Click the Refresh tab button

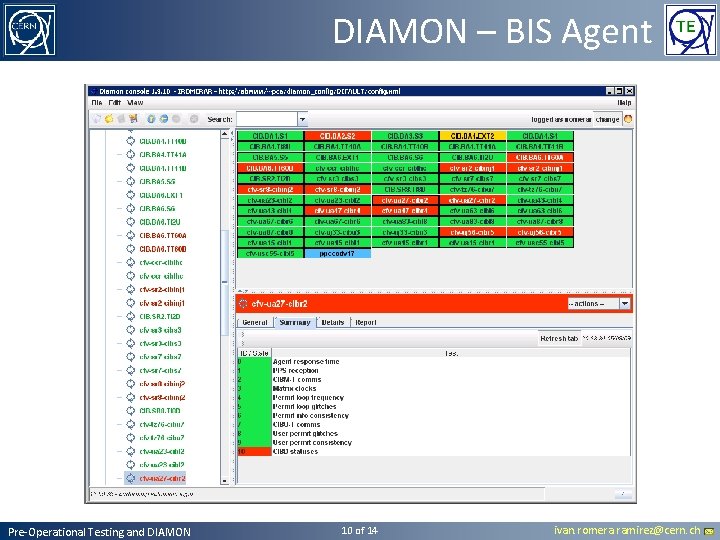(559, 338)
